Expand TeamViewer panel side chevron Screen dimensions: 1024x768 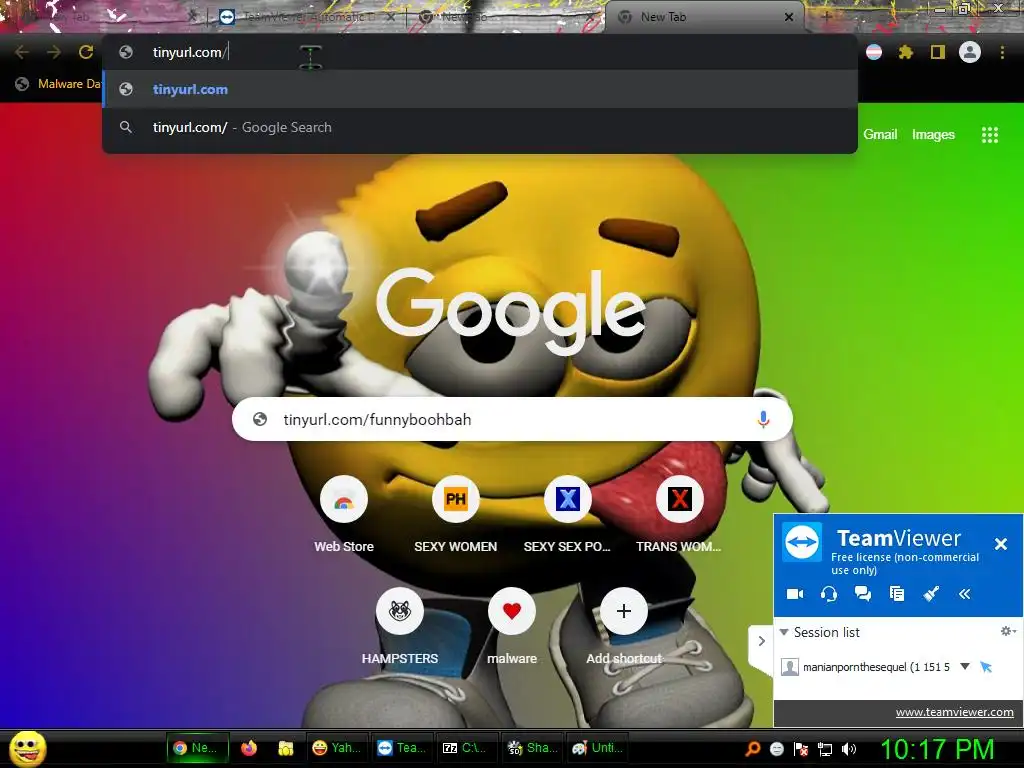pos(761,641)
